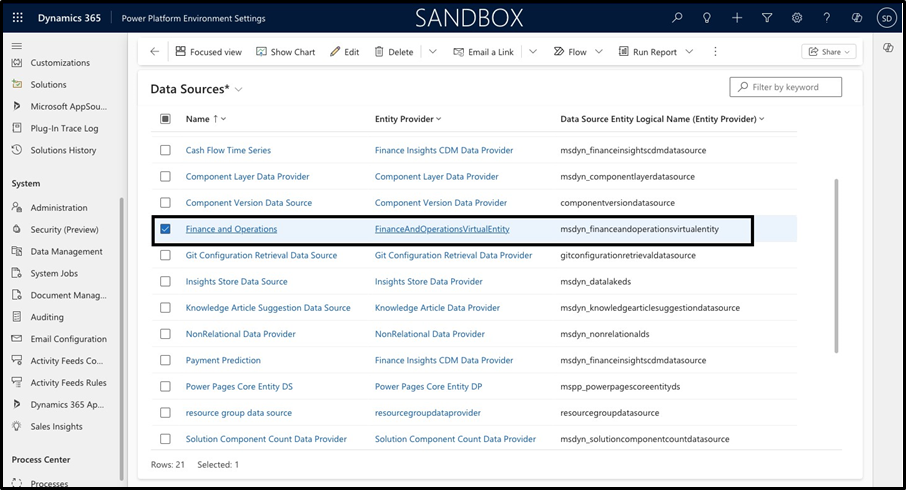Open the Dynamics 365 app launcher waffle
The width and height of the screenshot is (906, 490).
pyautogui.click(x=18, y=18)
